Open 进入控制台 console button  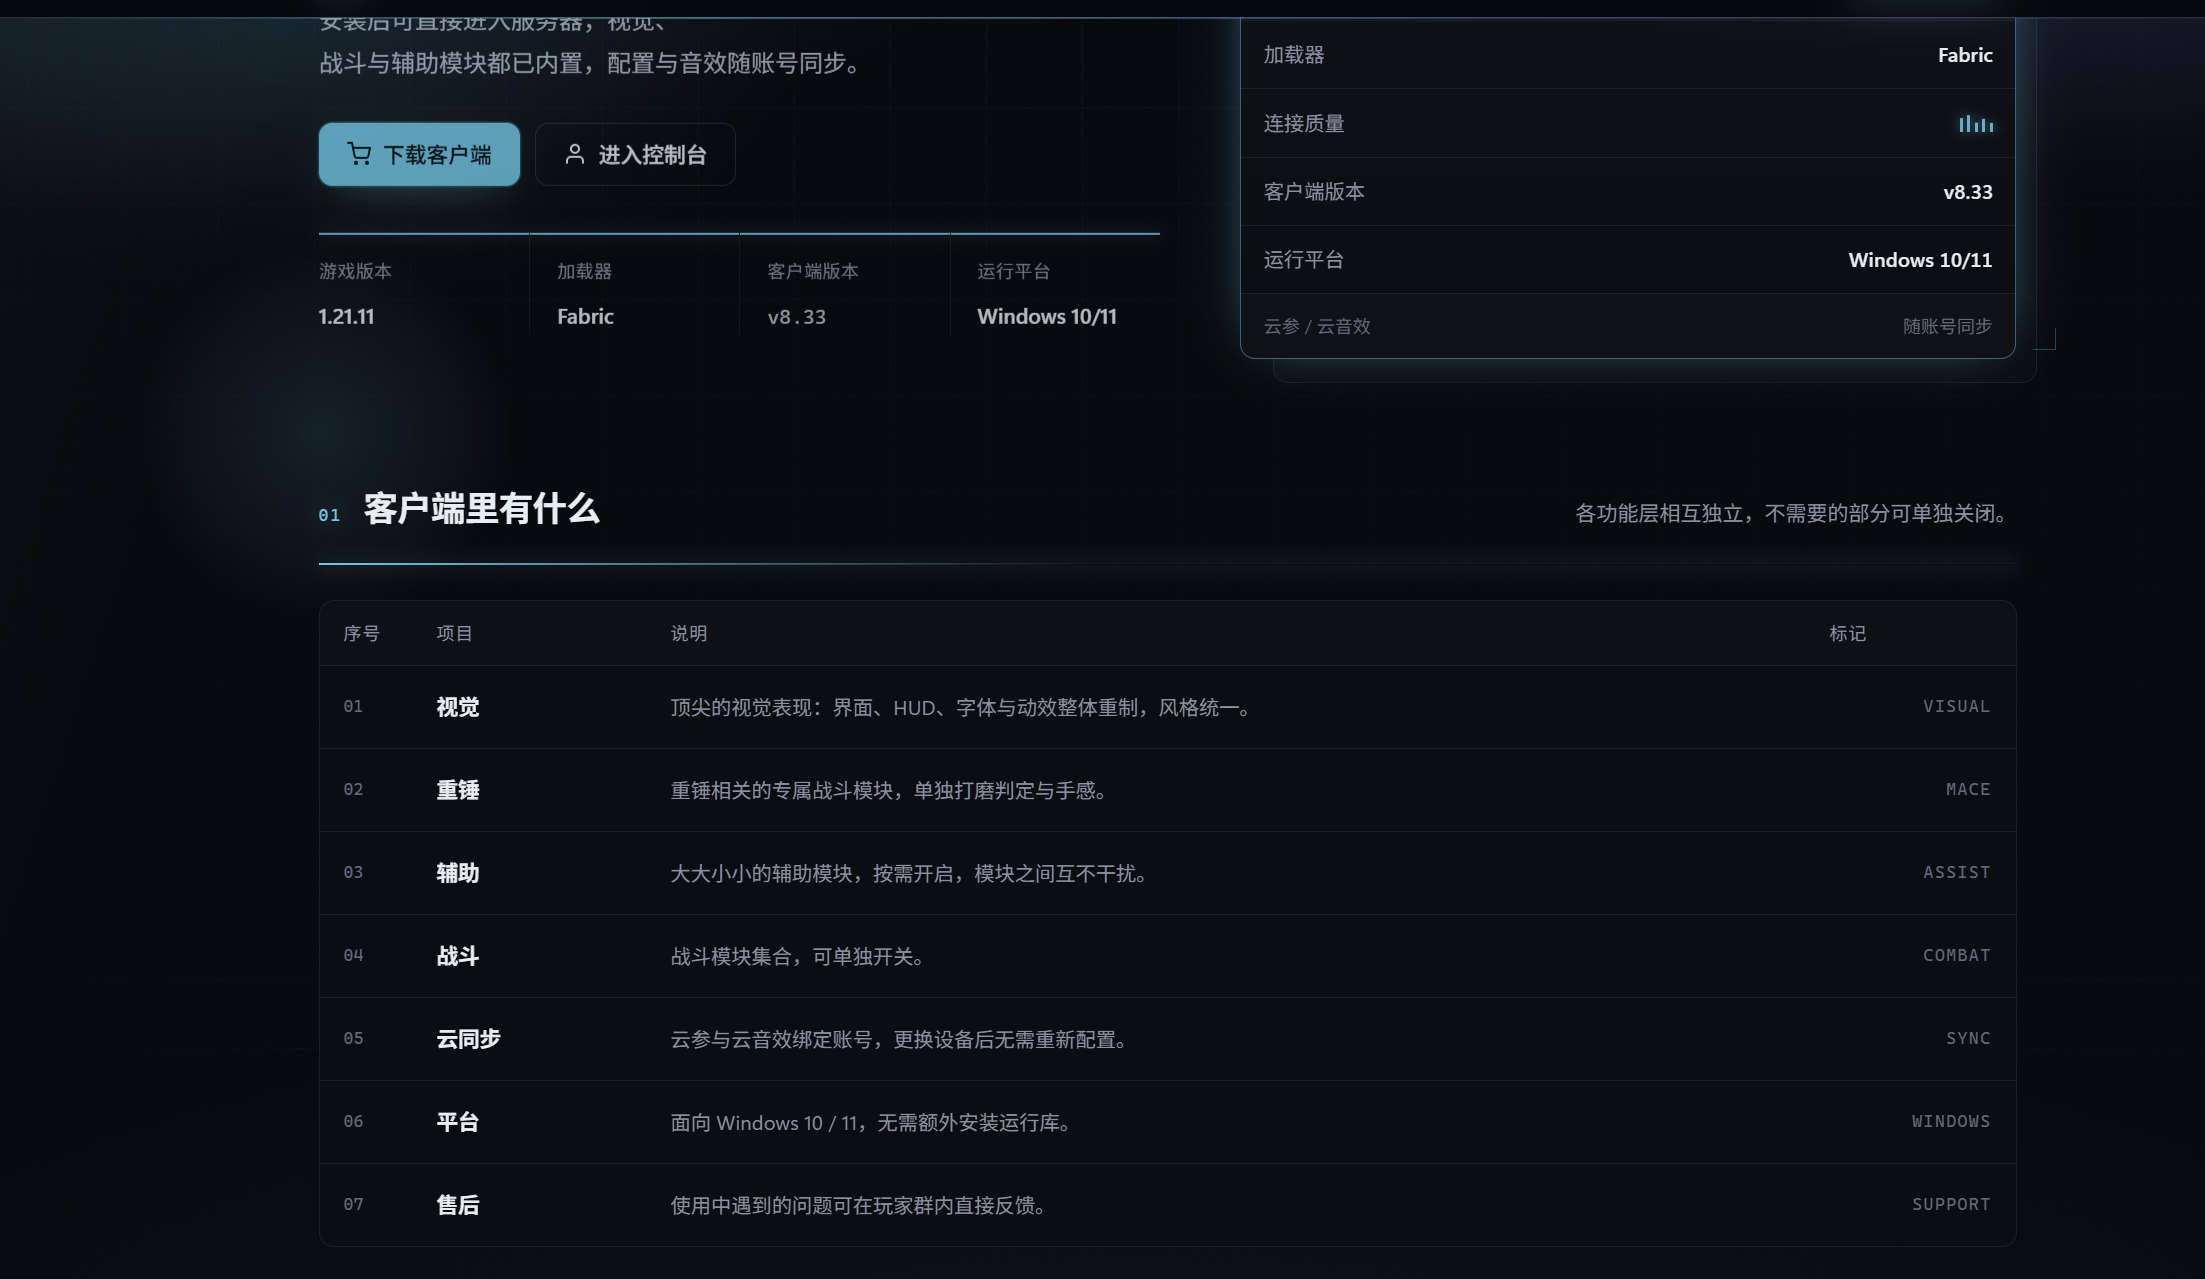point(635,154)
